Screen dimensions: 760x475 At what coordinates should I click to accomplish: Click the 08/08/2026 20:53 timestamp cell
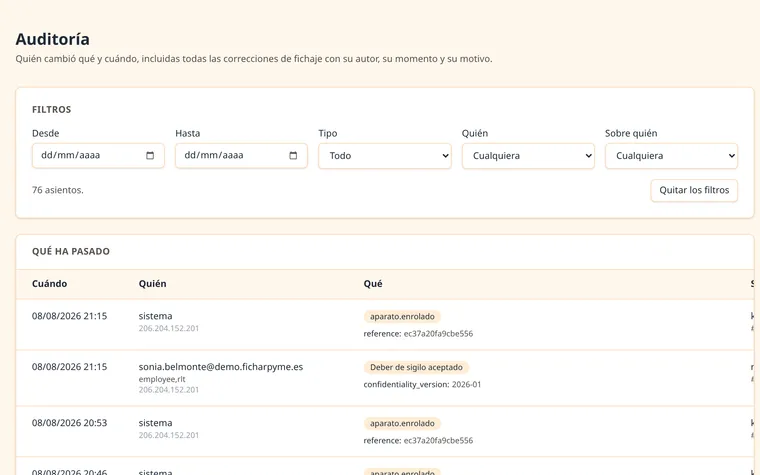(69, 423)
